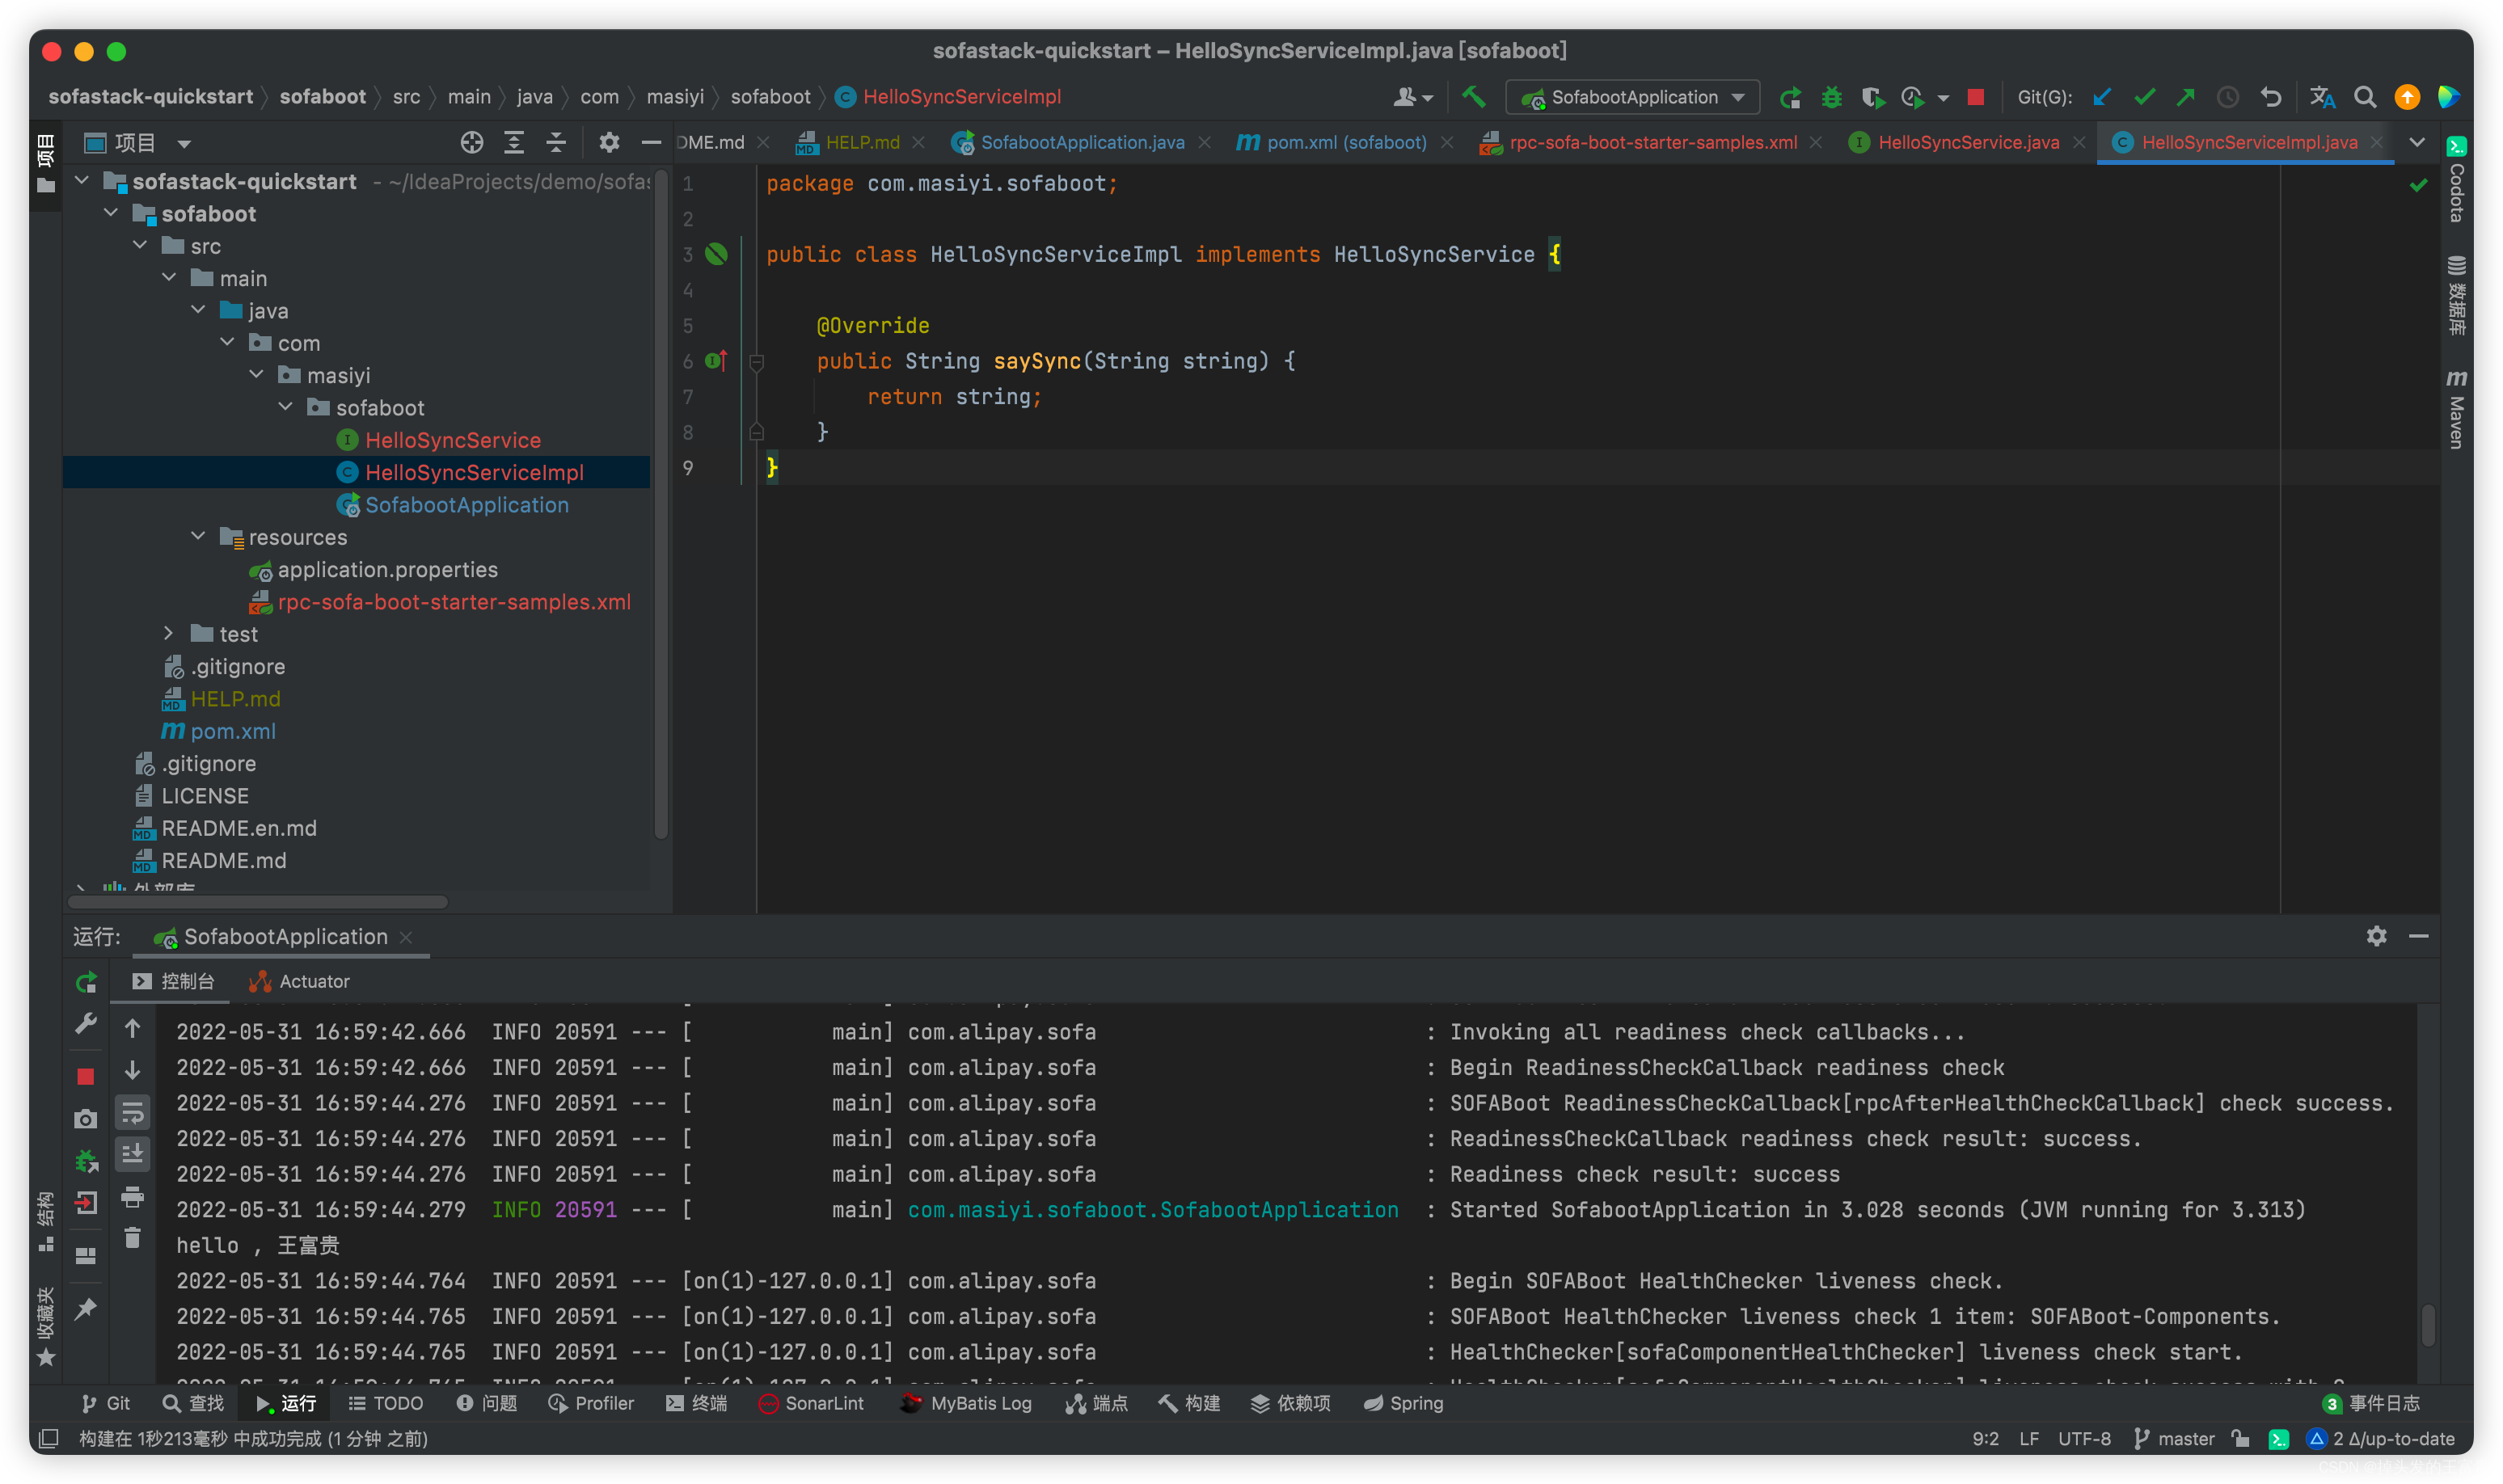
Task: Click SofabootApplication link in console log
Action: pos(1153,1210)
